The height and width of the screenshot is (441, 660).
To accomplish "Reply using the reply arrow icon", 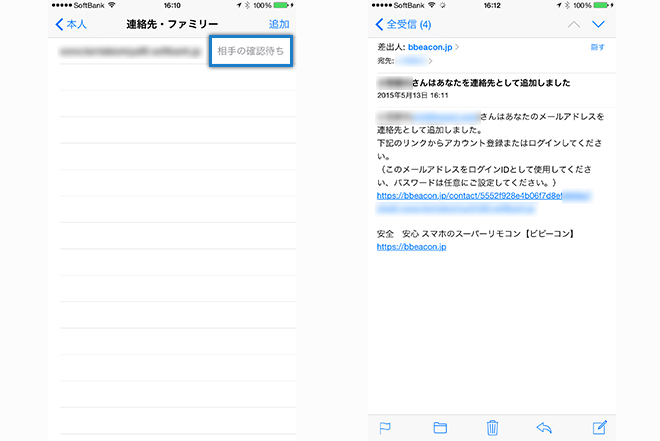I will coord(544,428).
